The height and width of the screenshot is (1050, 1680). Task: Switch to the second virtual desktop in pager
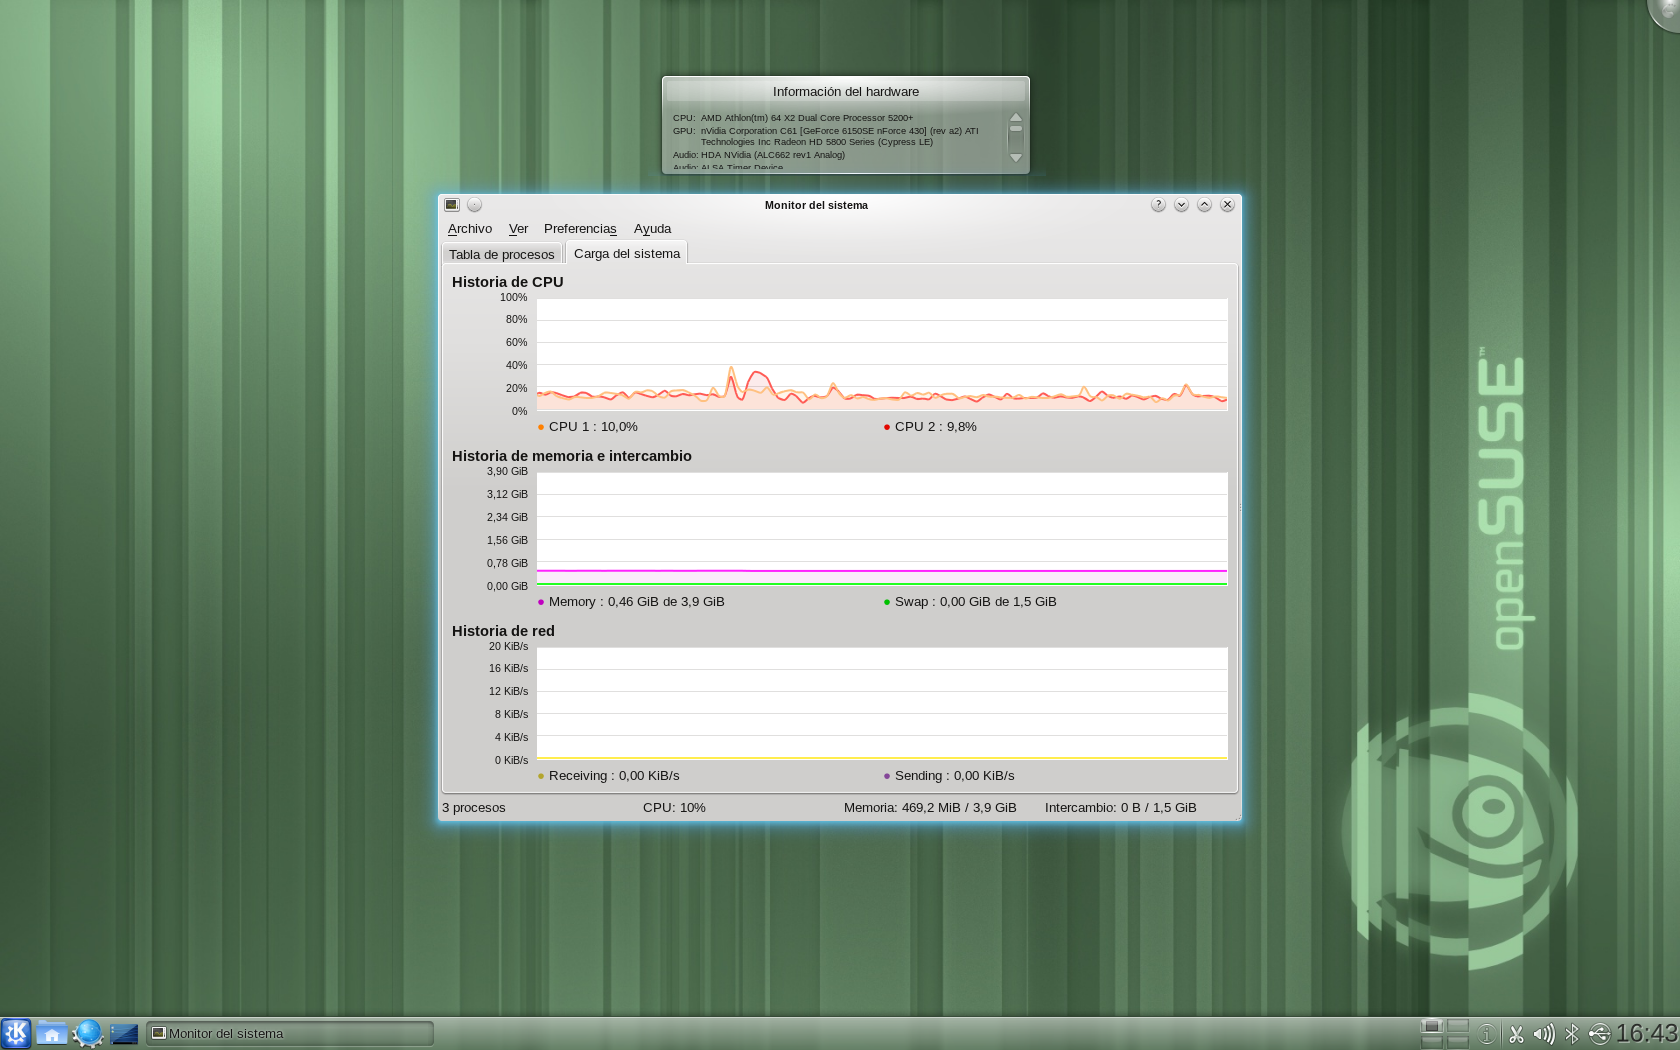pyautogui.click(x=1458, y=1027)
